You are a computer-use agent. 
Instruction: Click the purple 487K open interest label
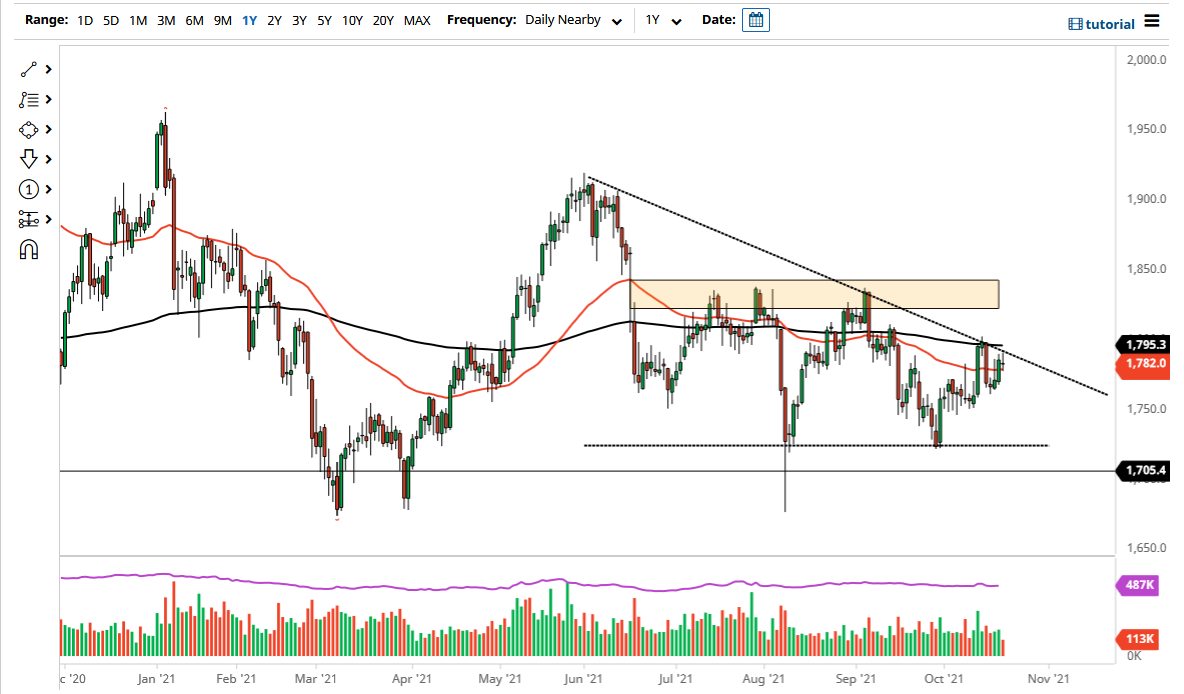1139,585
